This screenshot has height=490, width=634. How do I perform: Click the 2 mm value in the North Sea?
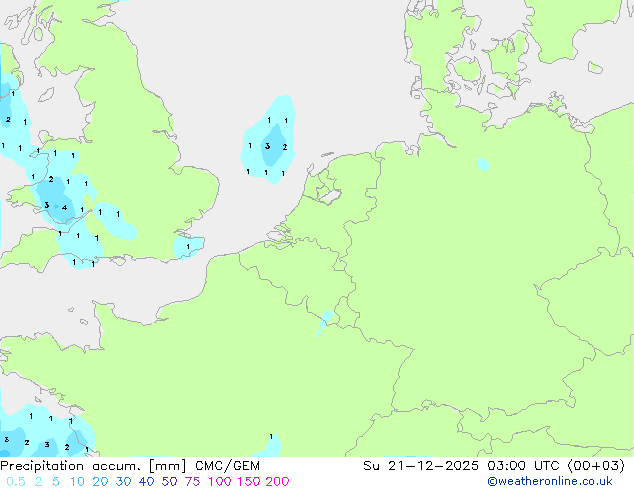click(285, 147)
